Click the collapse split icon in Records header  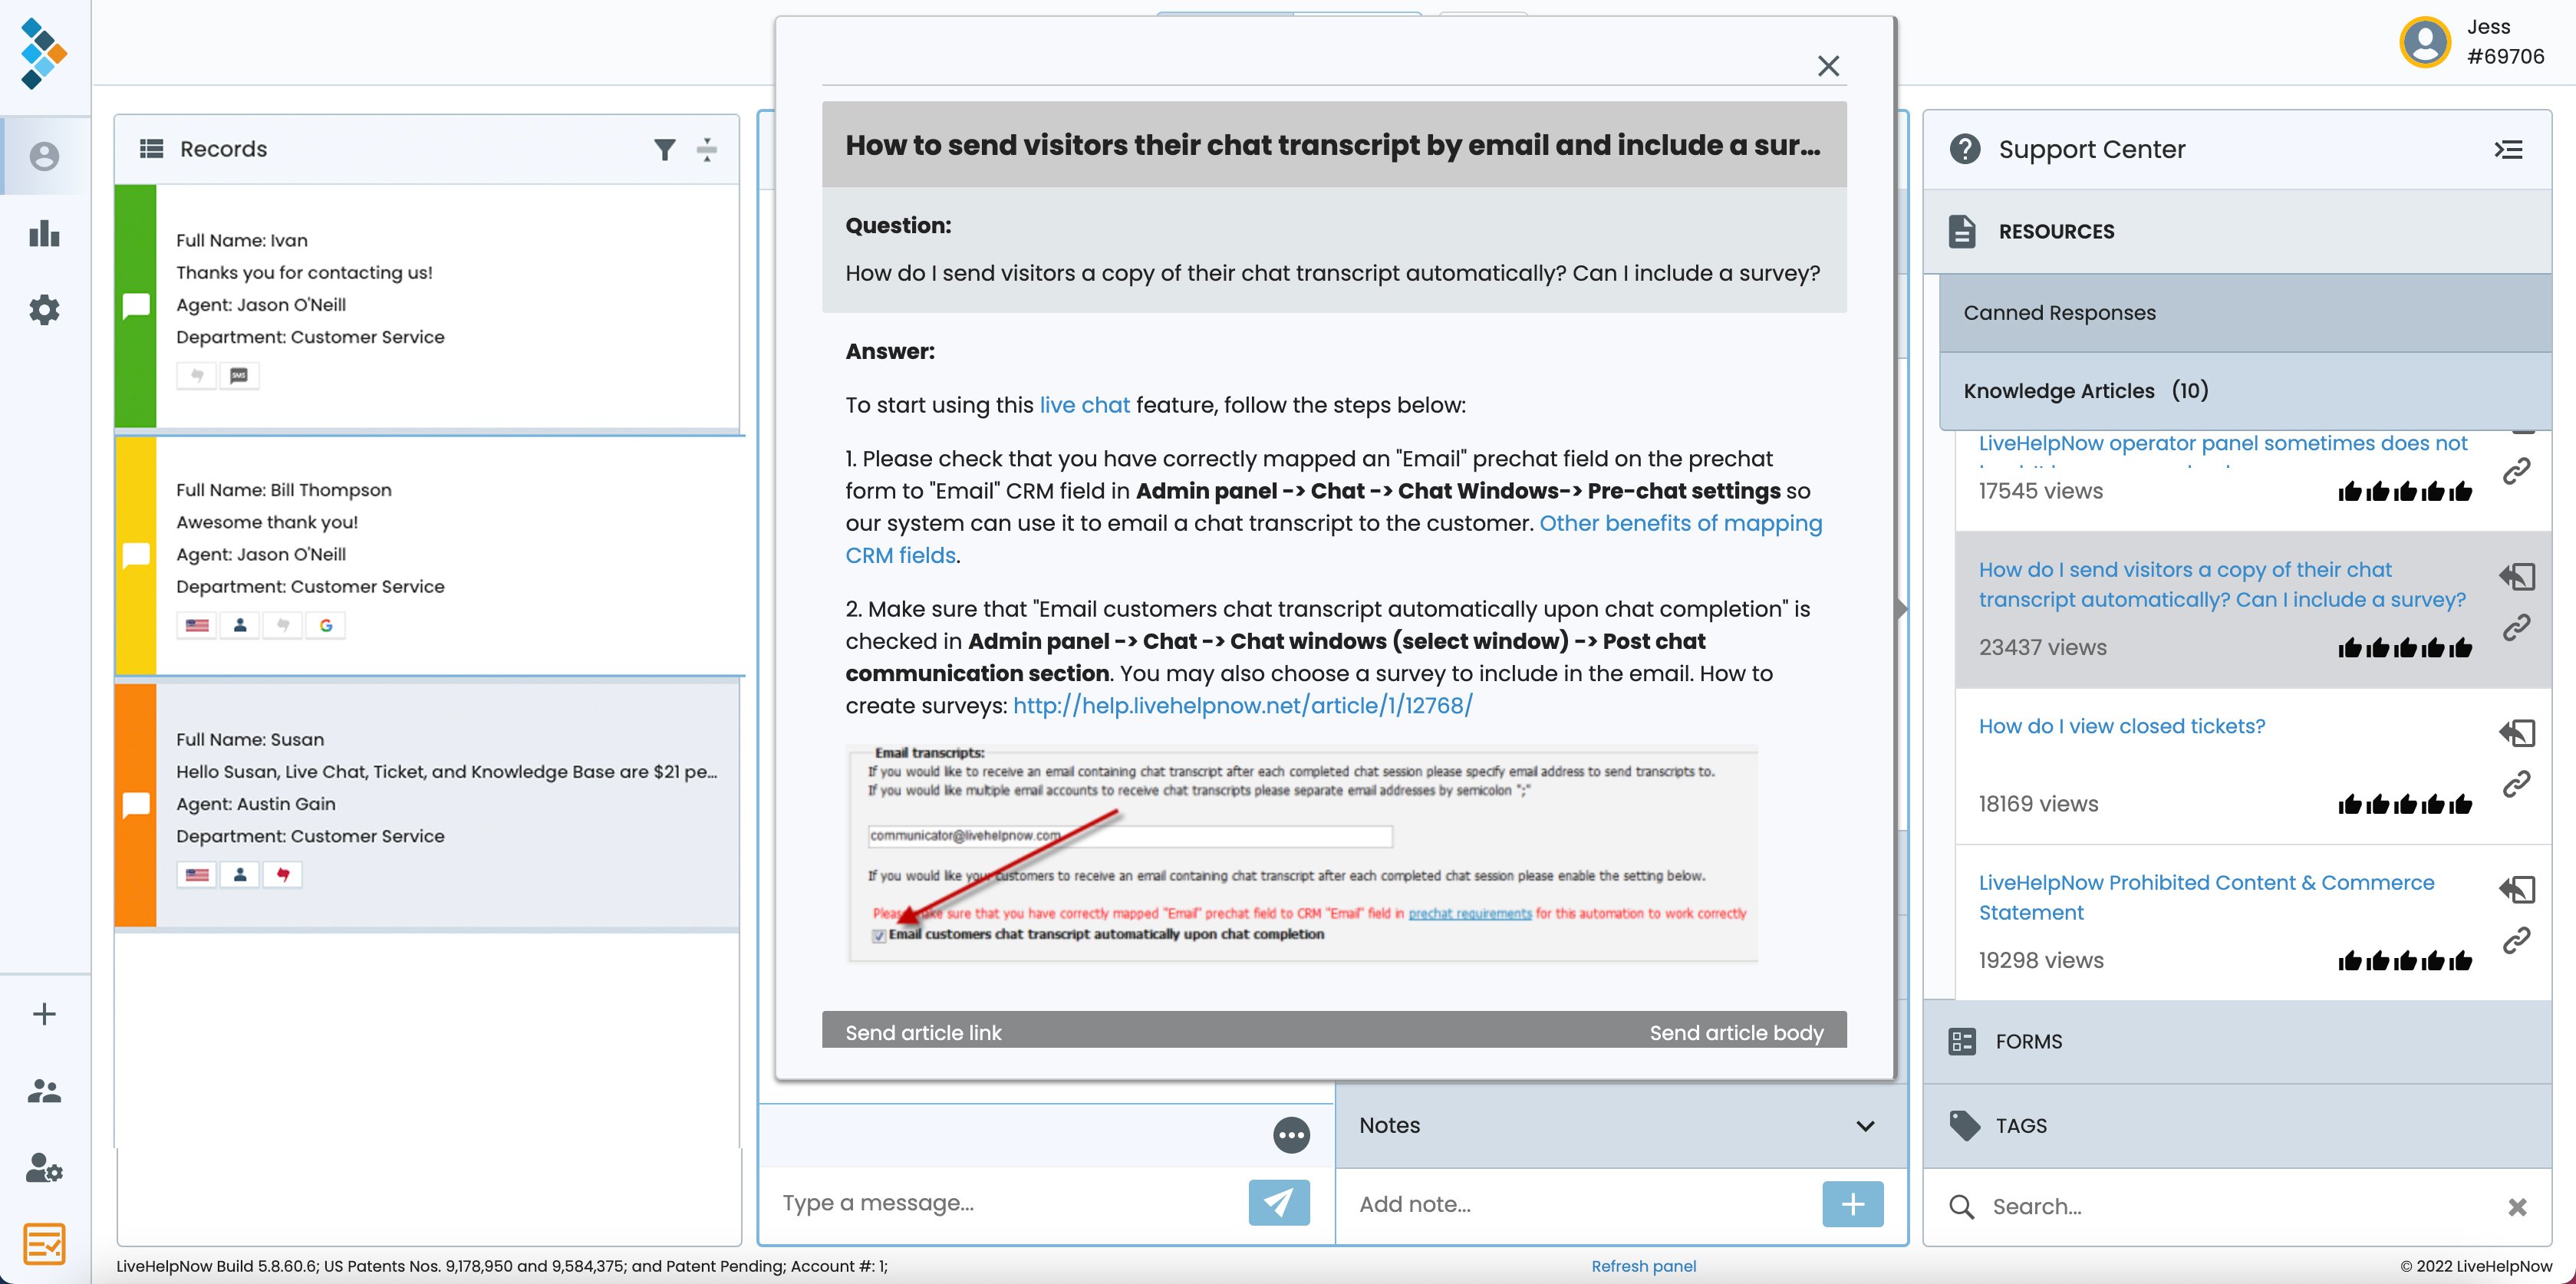[707, 150]
